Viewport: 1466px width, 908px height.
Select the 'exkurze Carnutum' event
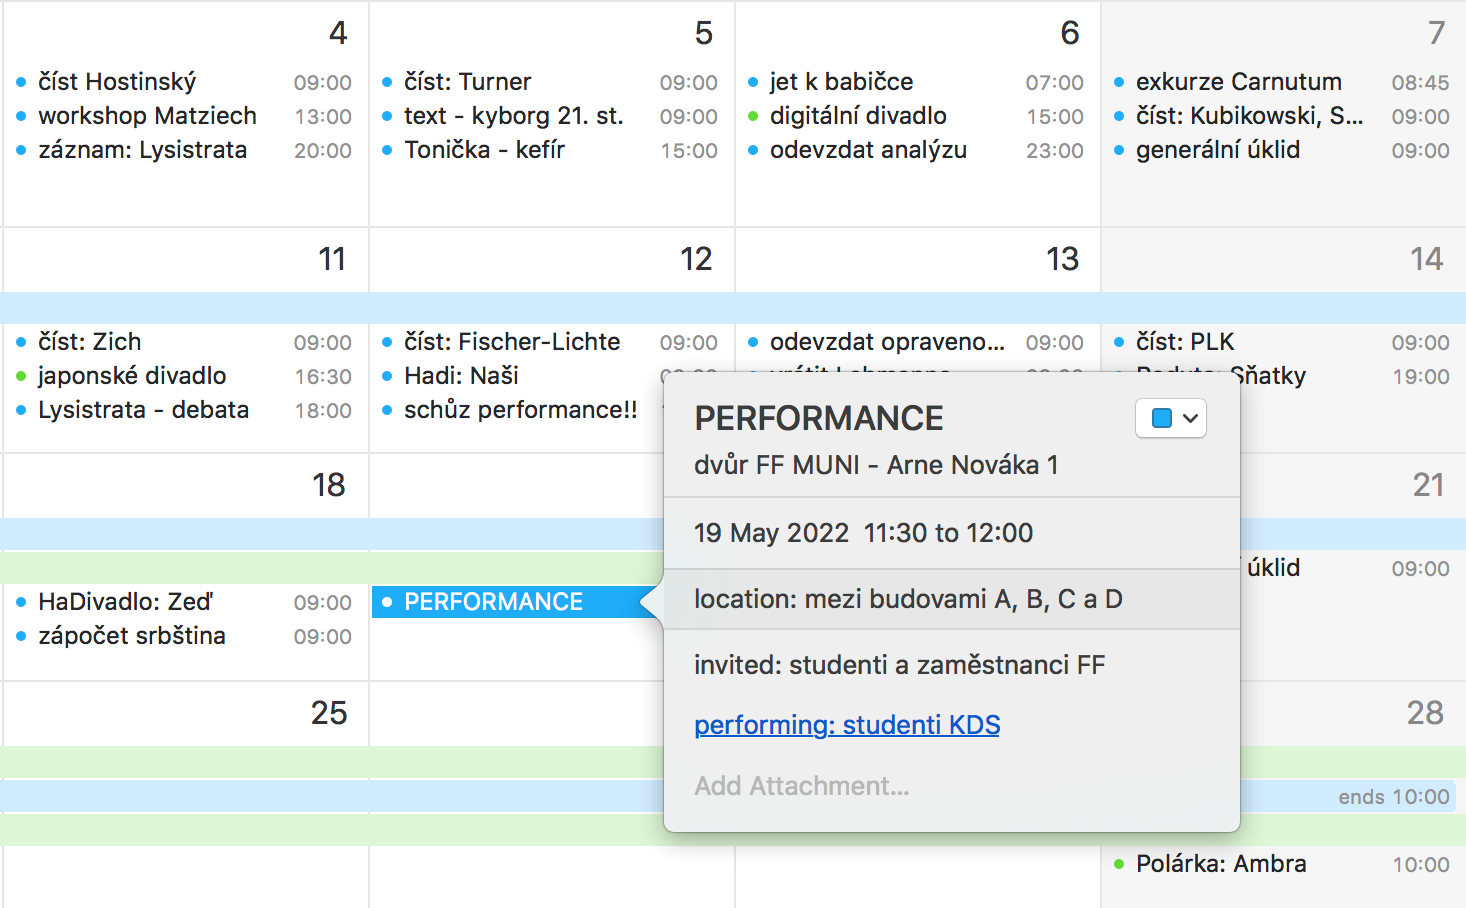(1238, 82)
